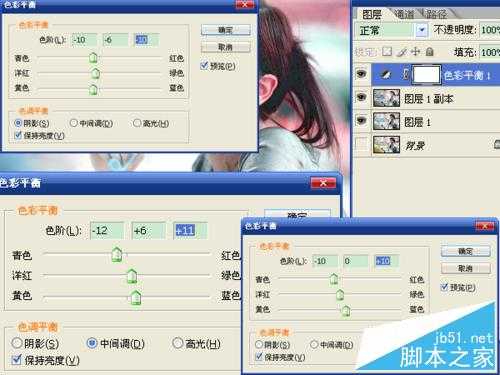Select 中间调(D) radio in the -12 +6 dialog
500x375 pixels.
(92, 343)
